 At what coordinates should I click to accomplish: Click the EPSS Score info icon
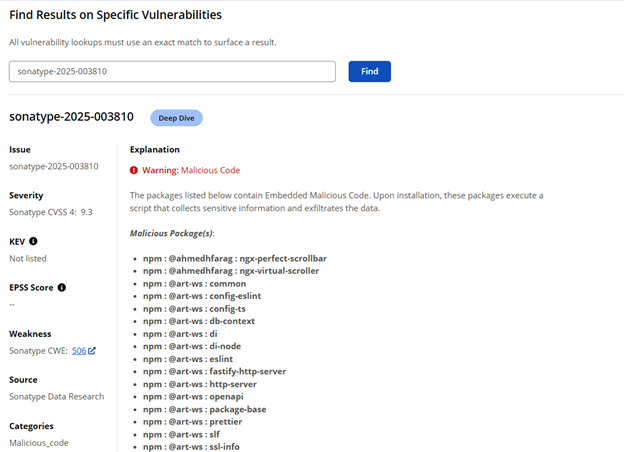click(x=61, y=288)
